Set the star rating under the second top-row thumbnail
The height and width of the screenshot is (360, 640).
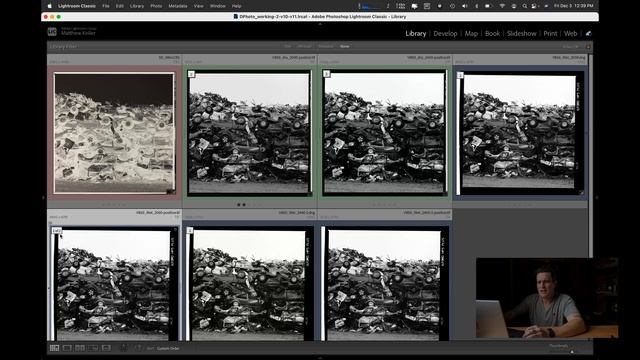(x=249, y=205)
